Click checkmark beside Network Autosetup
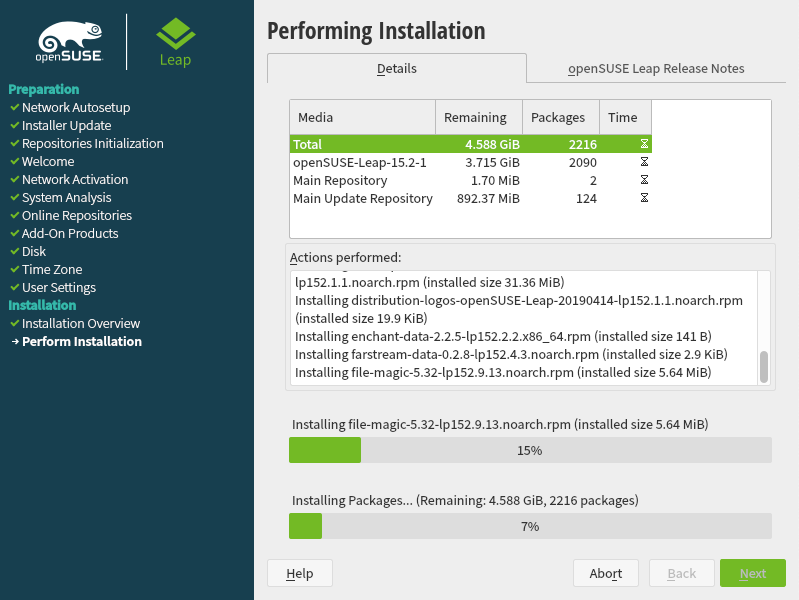This screenshot has width=799, height=600. tap(15, 107)
